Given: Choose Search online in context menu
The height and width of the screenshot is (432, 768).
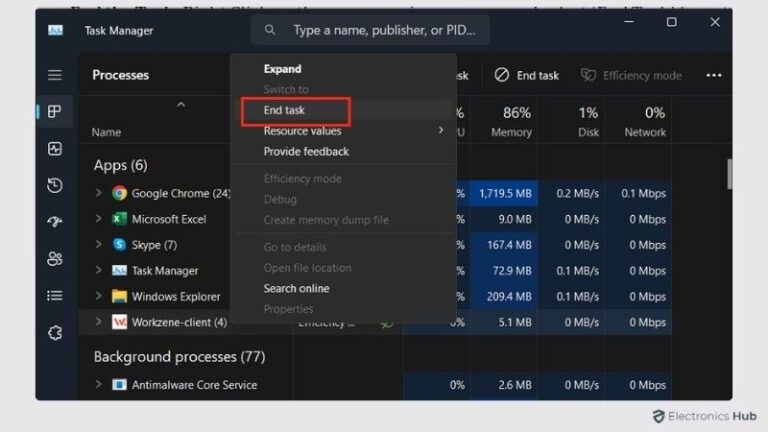Looking at the screenshot, I should [x=296, y=288].
